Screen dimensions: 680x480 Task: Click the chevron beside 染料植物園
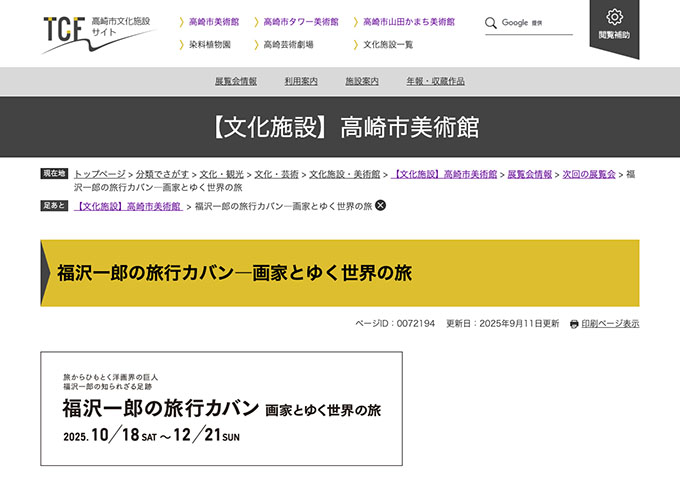[x=181, y=45]
